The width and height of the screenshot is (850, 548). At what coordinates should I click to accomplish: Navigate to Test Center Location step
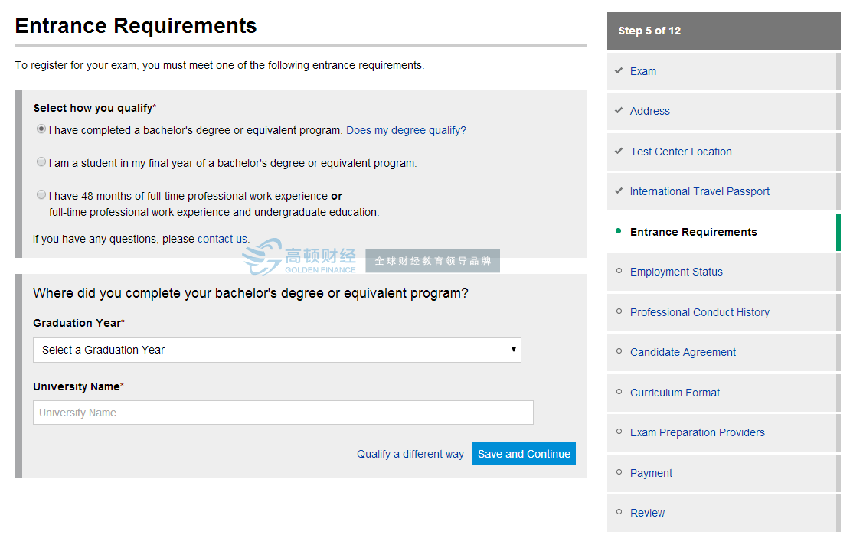pos(680,152)
